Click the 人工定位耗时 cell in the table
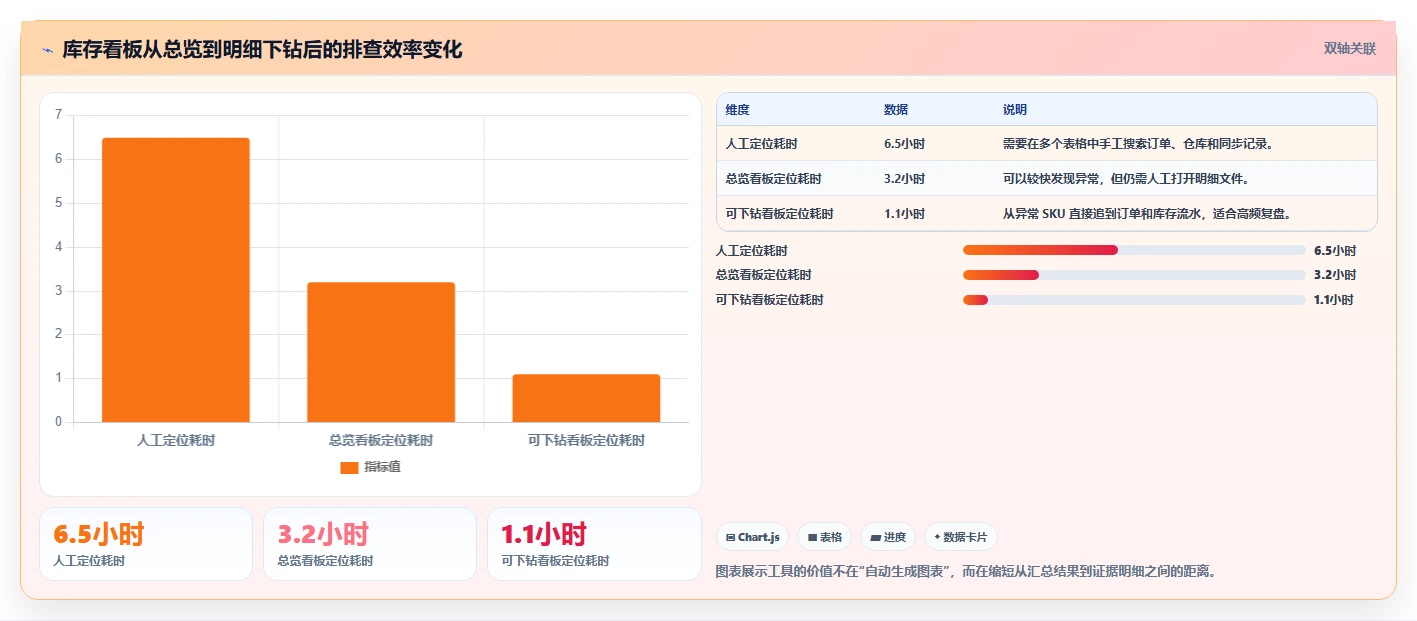Image resolution: width=1417 pixels, height=621 pixels. pyautogui.click(x=762, y=144)
